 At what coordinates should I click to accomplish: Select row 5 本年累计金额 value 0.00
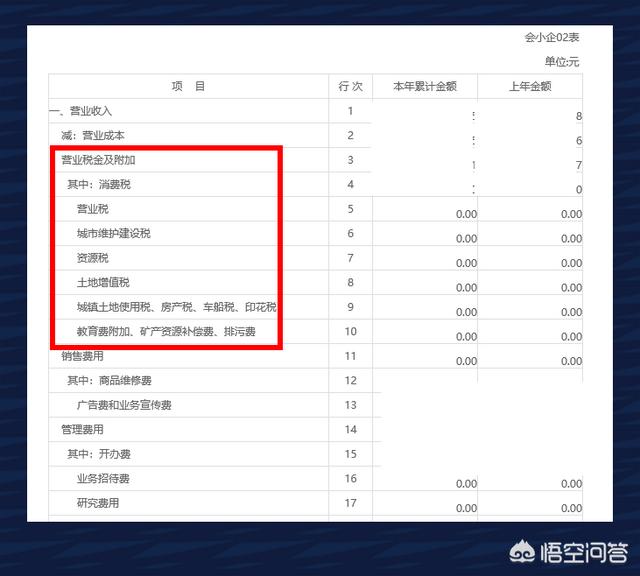(x=467, y=214)
